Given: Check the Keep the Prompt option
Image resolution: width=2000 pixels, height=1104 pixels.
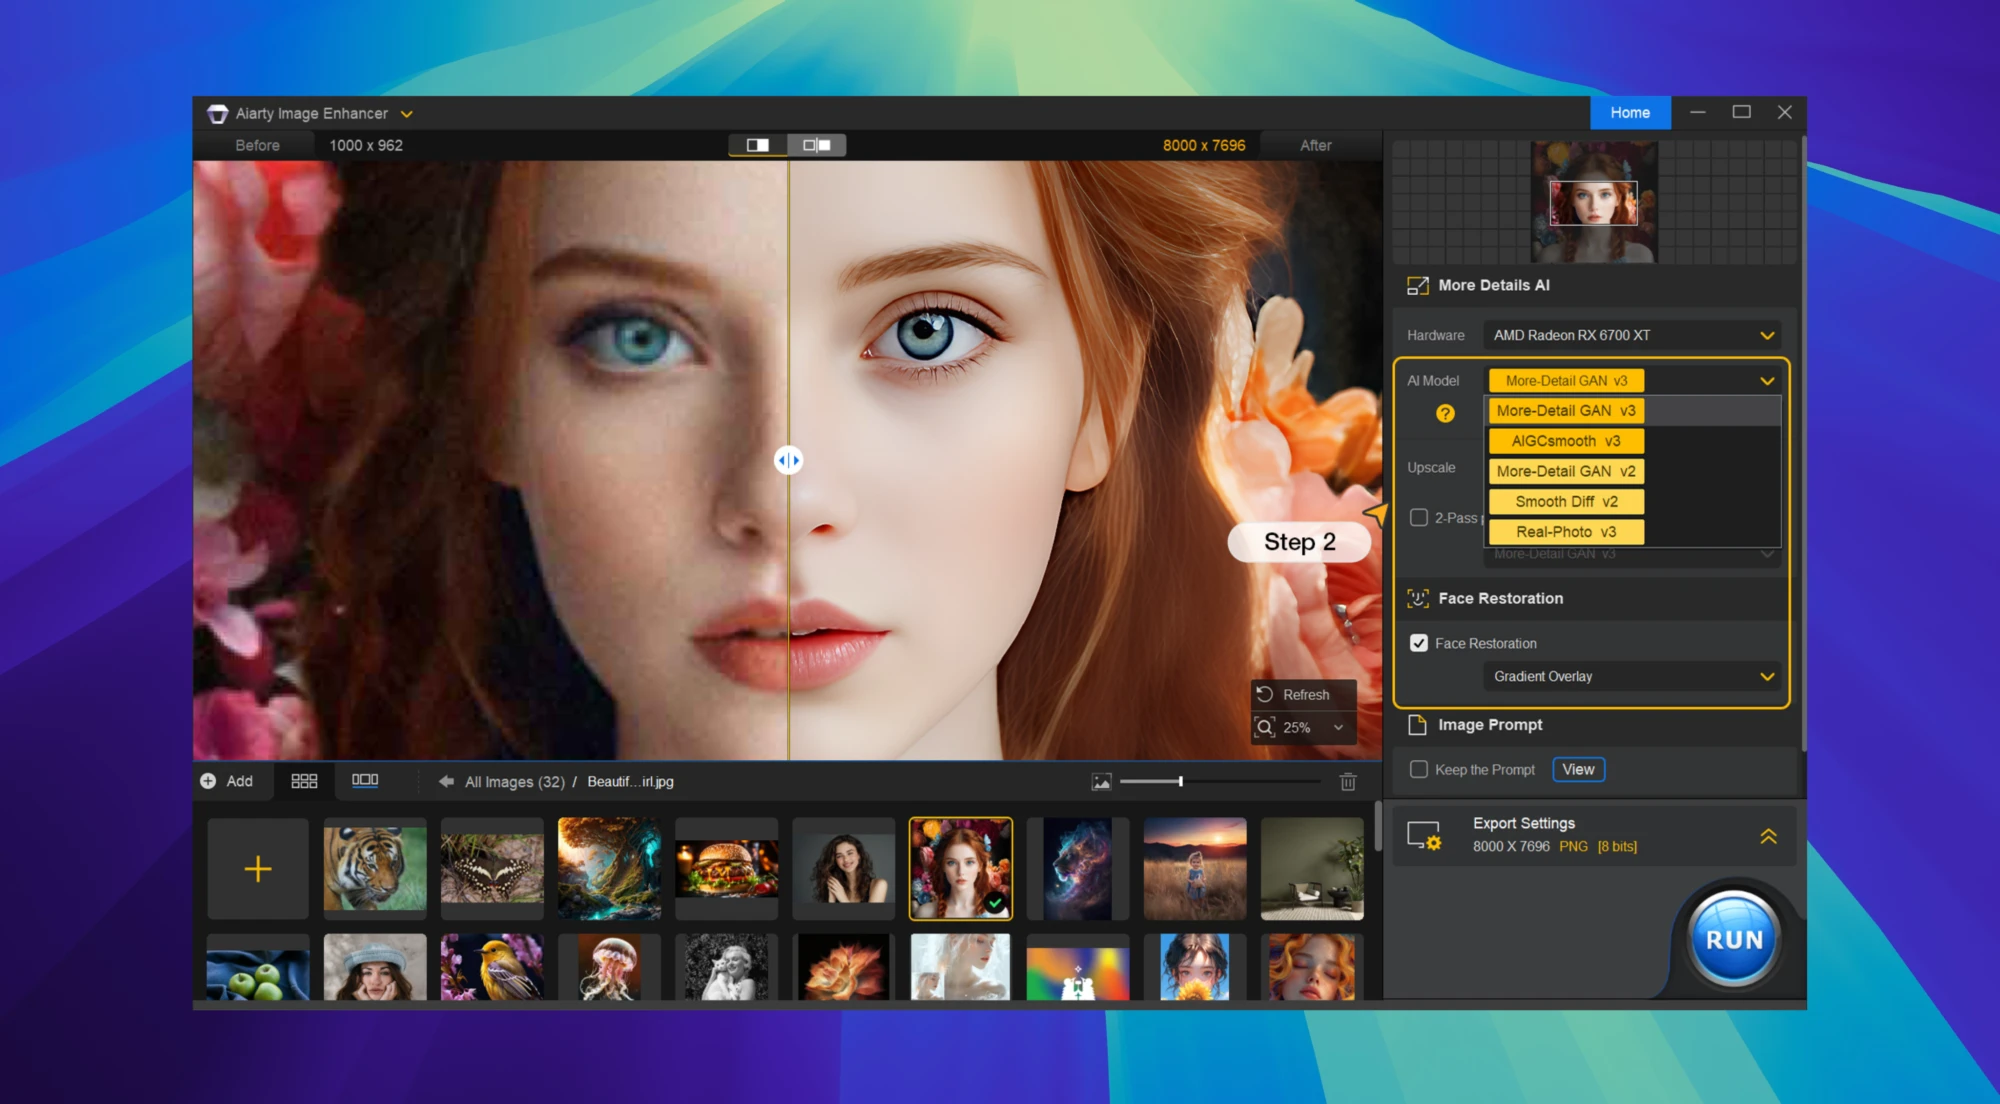Looking at the screenshot, I should (x=1418, y=769).
